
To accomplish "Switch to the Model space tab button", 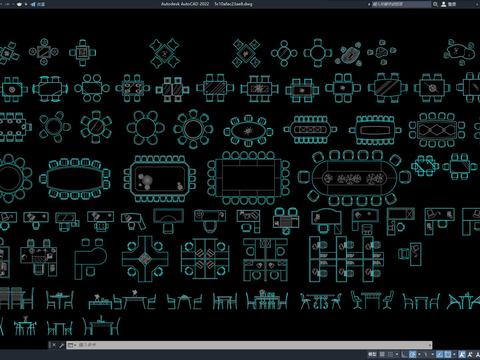I will pos(372,354).
